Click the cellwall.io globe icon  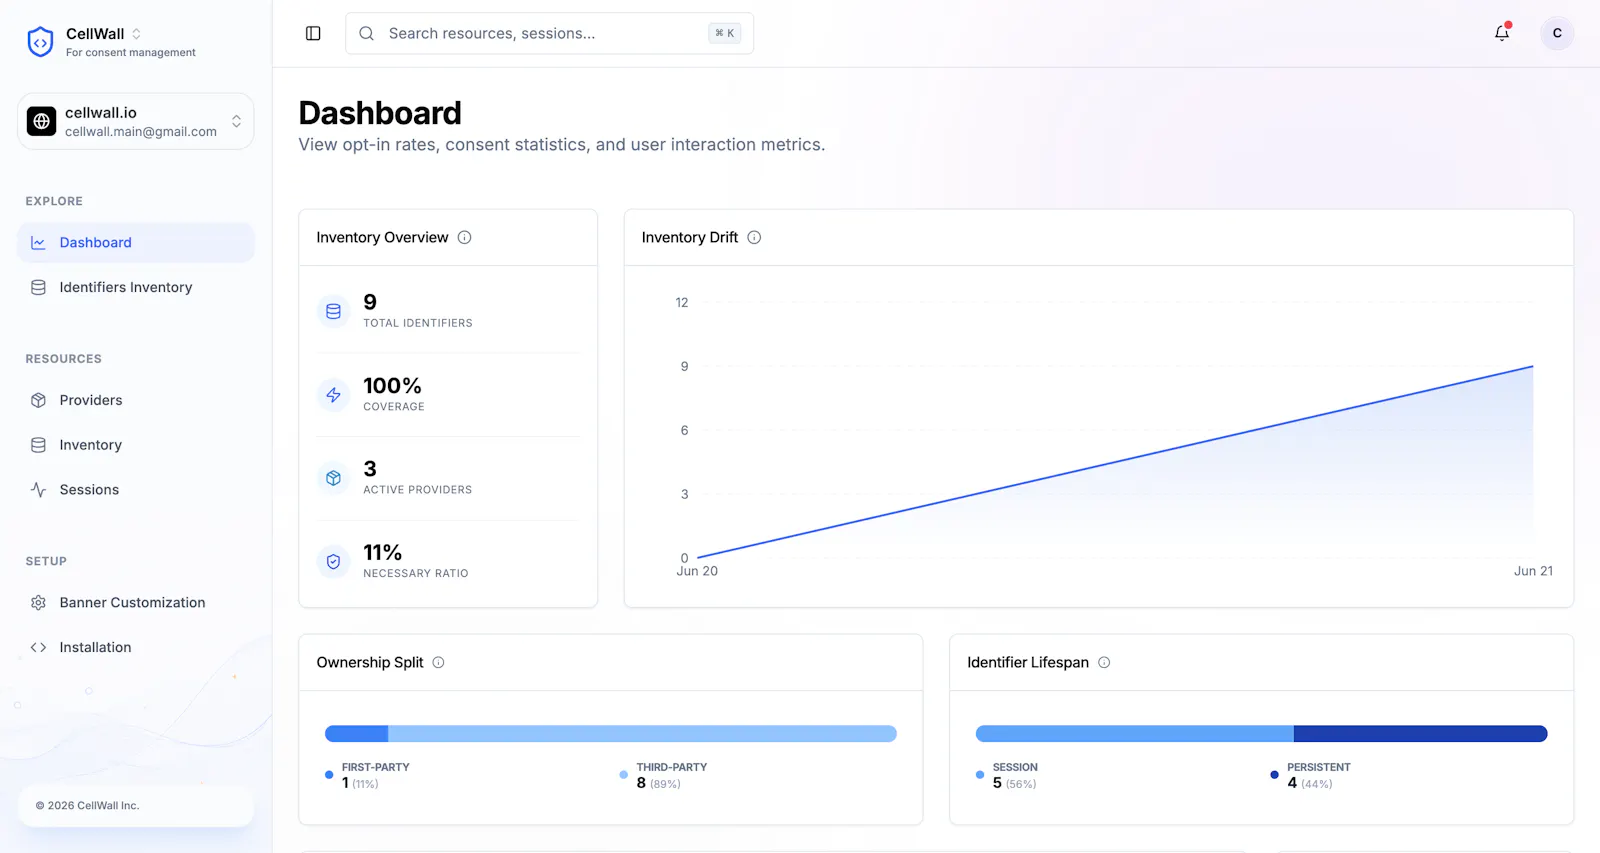point(42,121)
